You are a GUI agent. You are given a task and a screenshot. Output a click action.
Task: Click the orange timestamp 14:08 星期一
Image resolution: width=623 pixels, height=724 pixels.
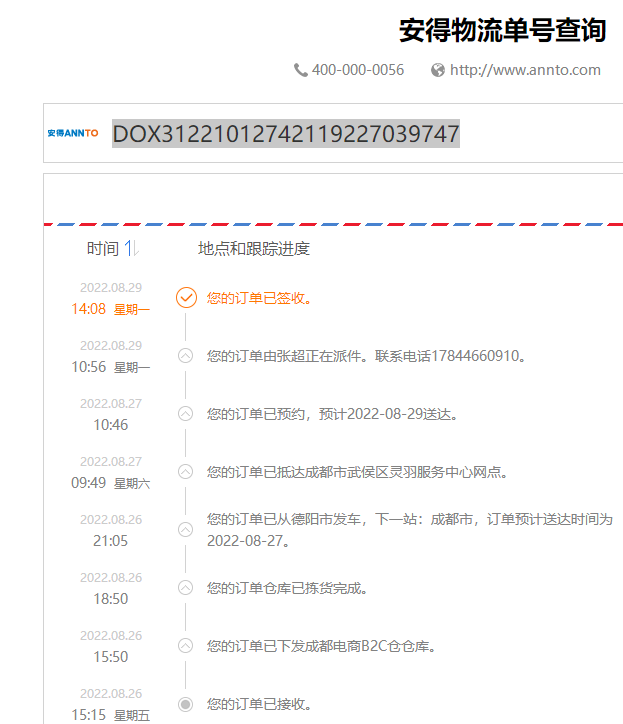[x=111, y=309]
